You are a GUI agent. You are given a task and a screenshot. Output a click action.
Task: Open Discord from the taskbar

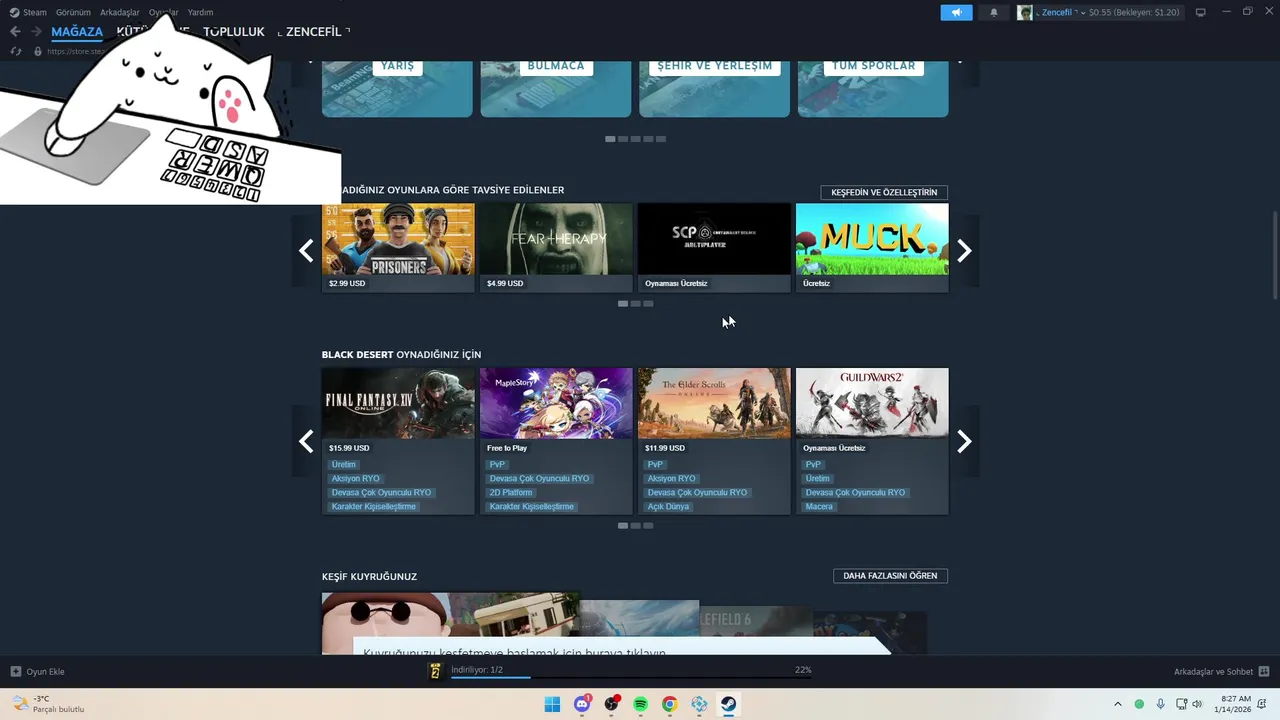click(x=582, y=704)
